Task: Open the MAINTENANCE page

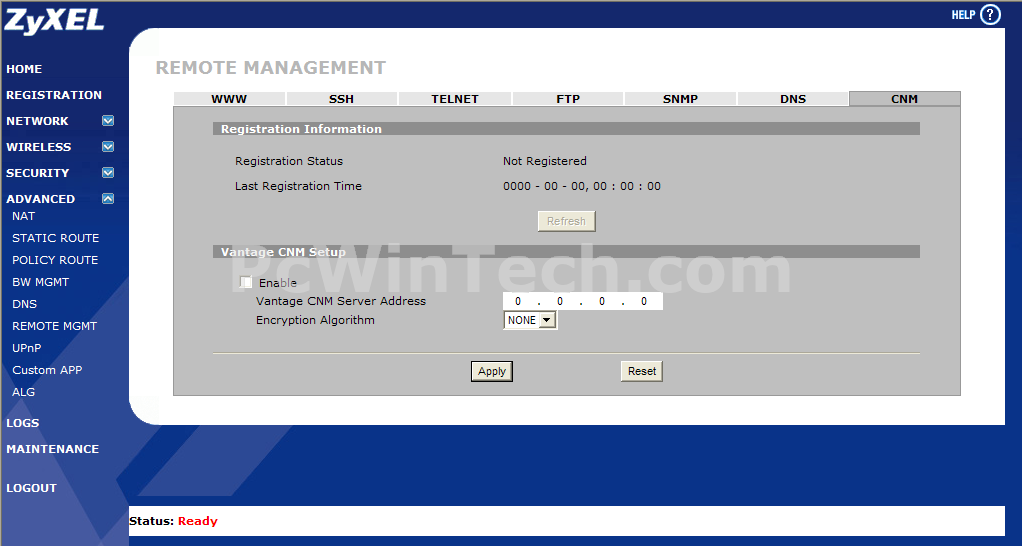Action: pos(53,449)
